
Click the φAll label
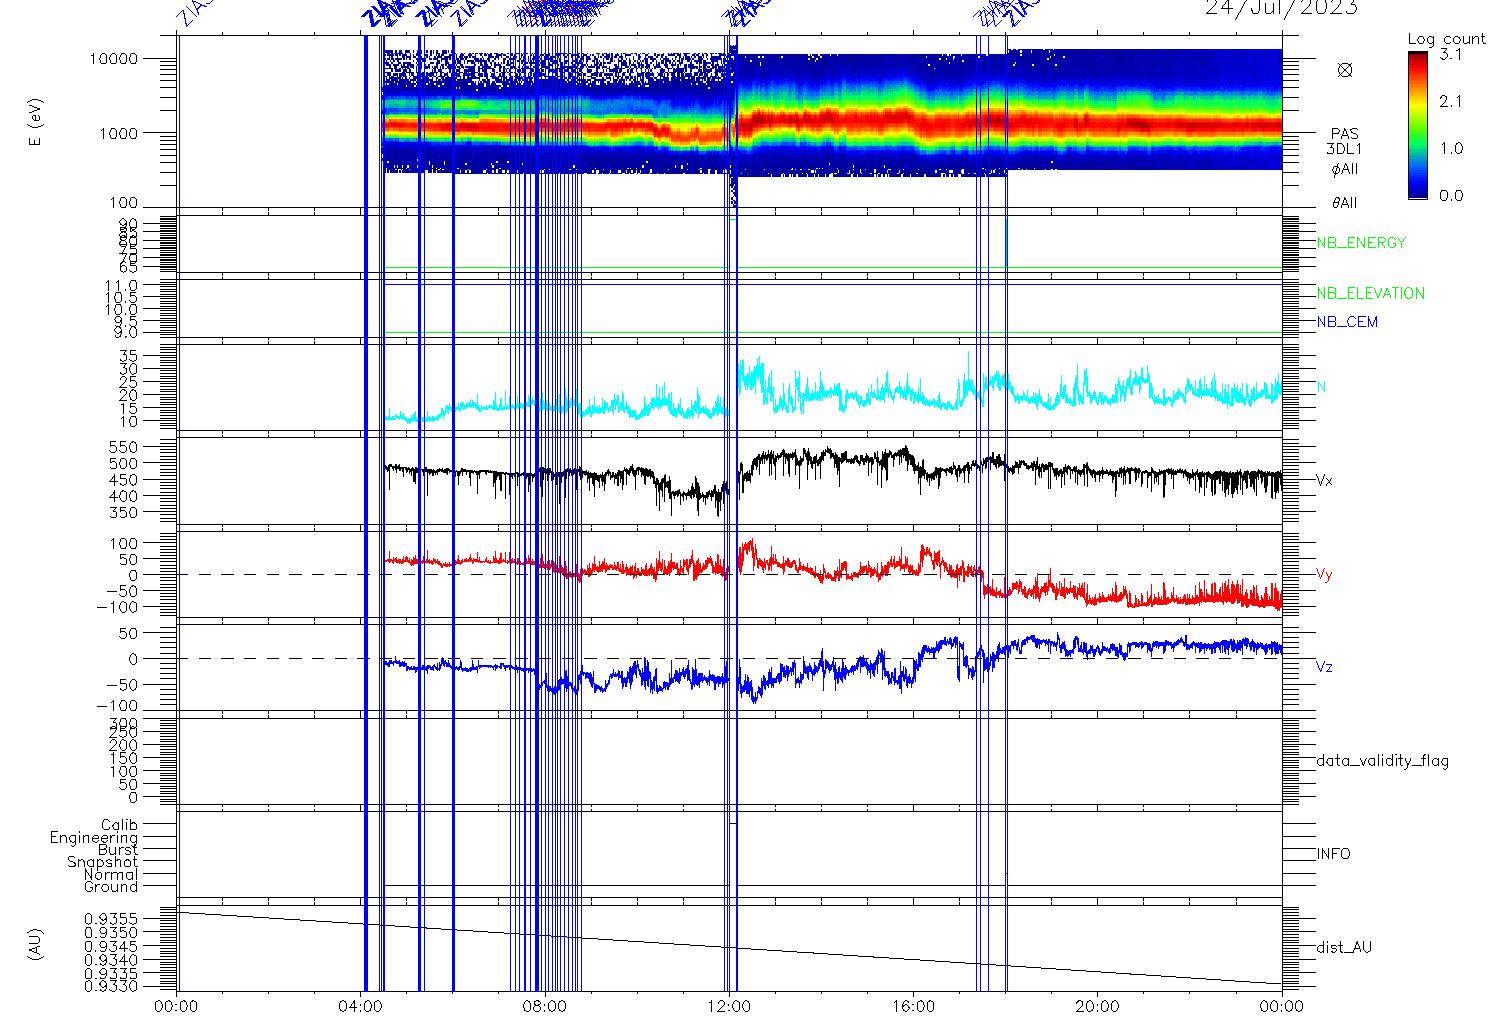click(1345, 169)
